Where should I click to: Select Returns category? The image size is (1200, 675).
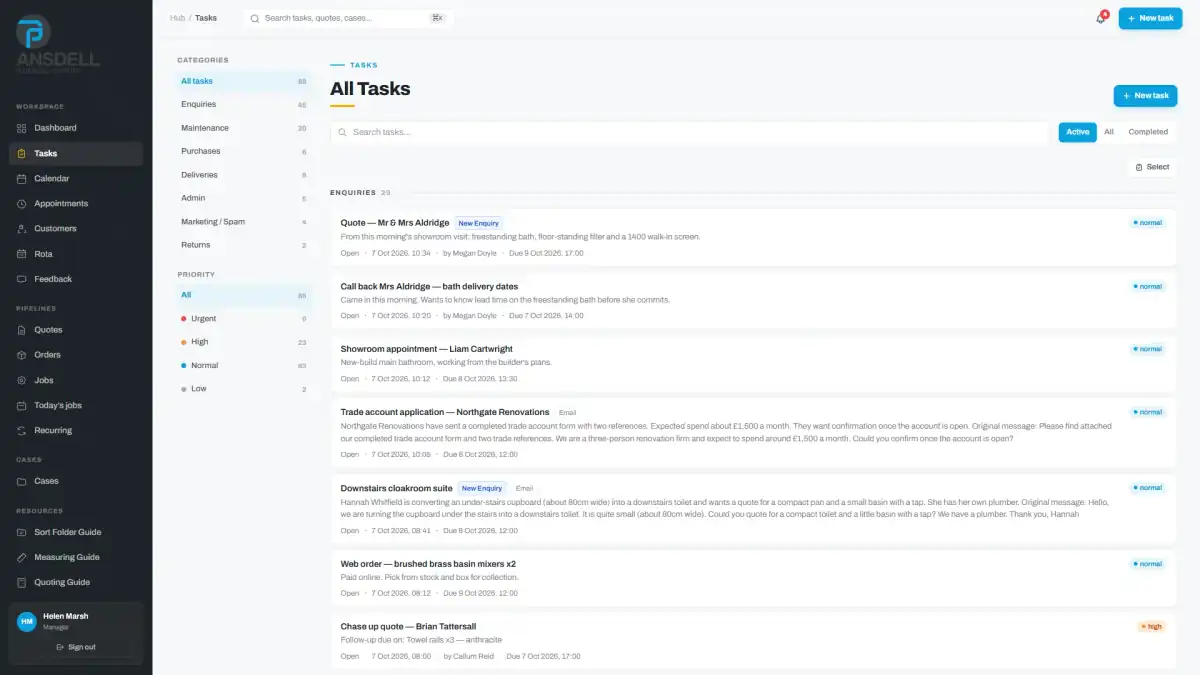[244, 245]
